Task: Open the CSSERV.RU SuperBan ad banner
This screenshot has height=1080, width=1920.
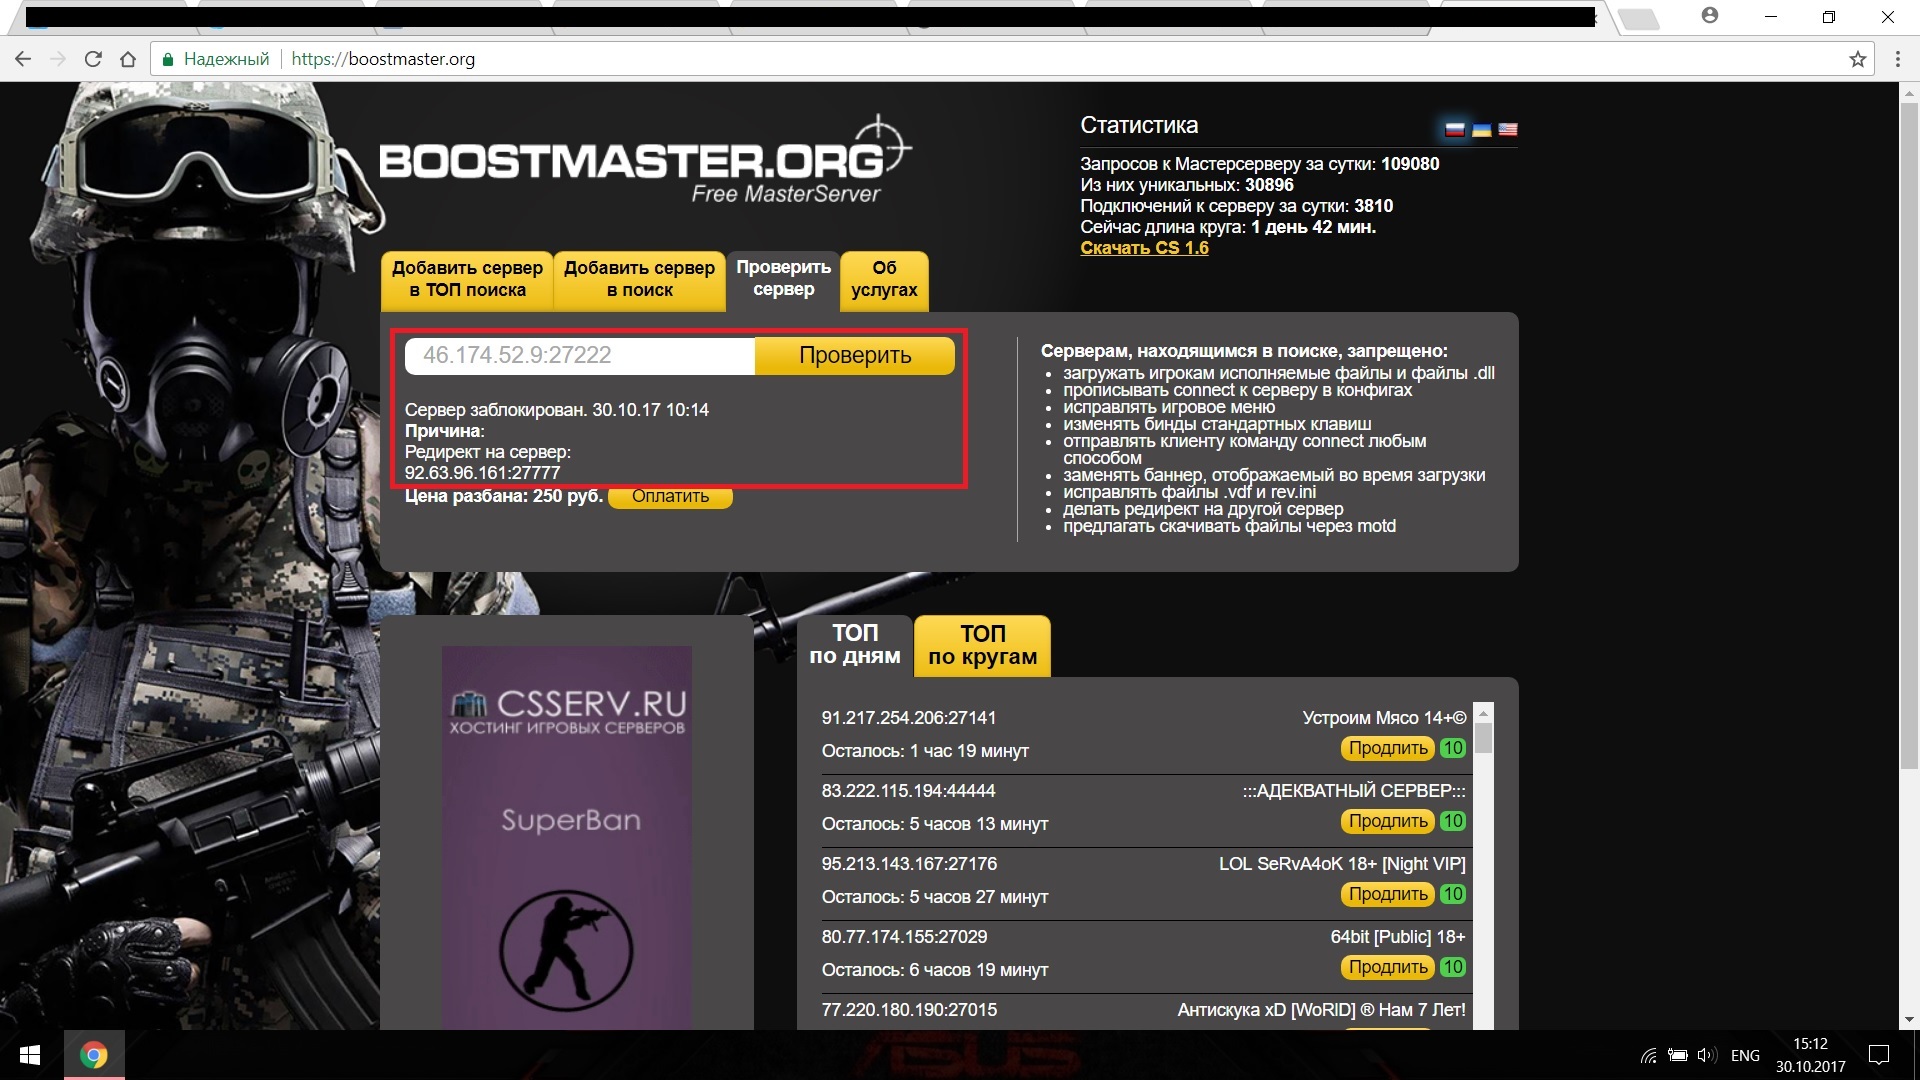Action: [567, 837]
